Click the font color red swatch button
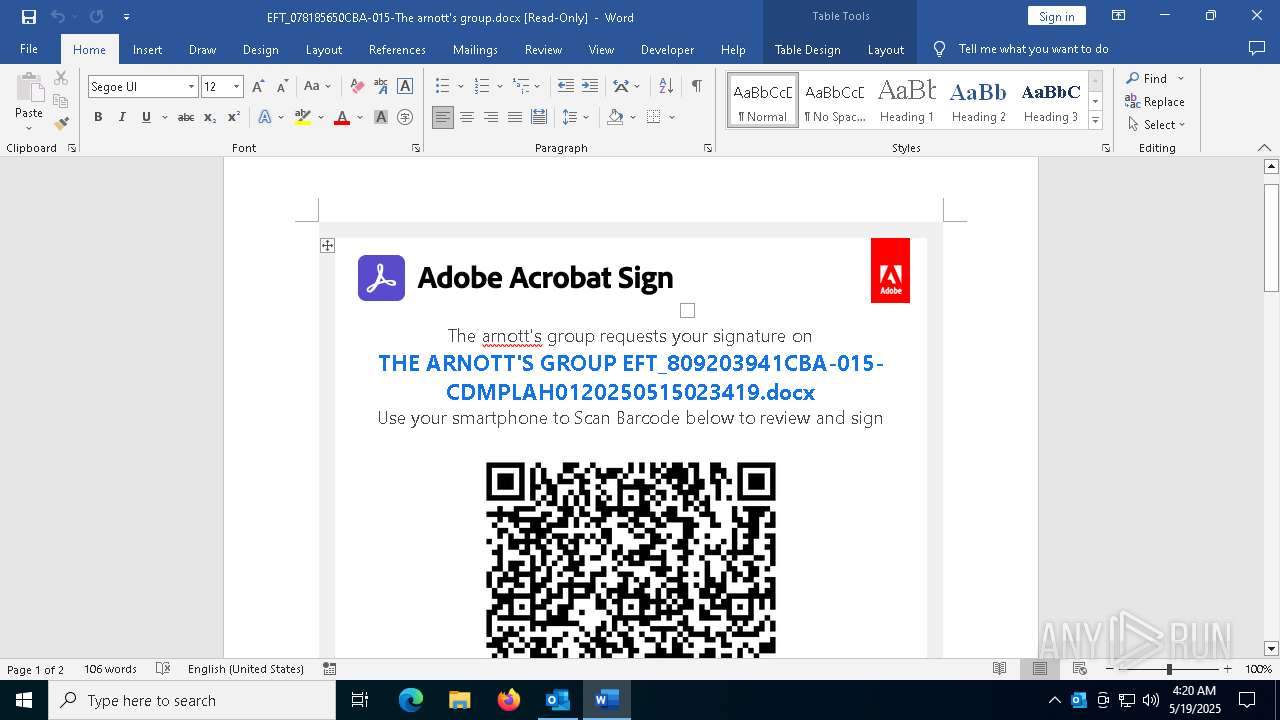This screenshot has width=1280, height=720. click(x=342, y=117)
